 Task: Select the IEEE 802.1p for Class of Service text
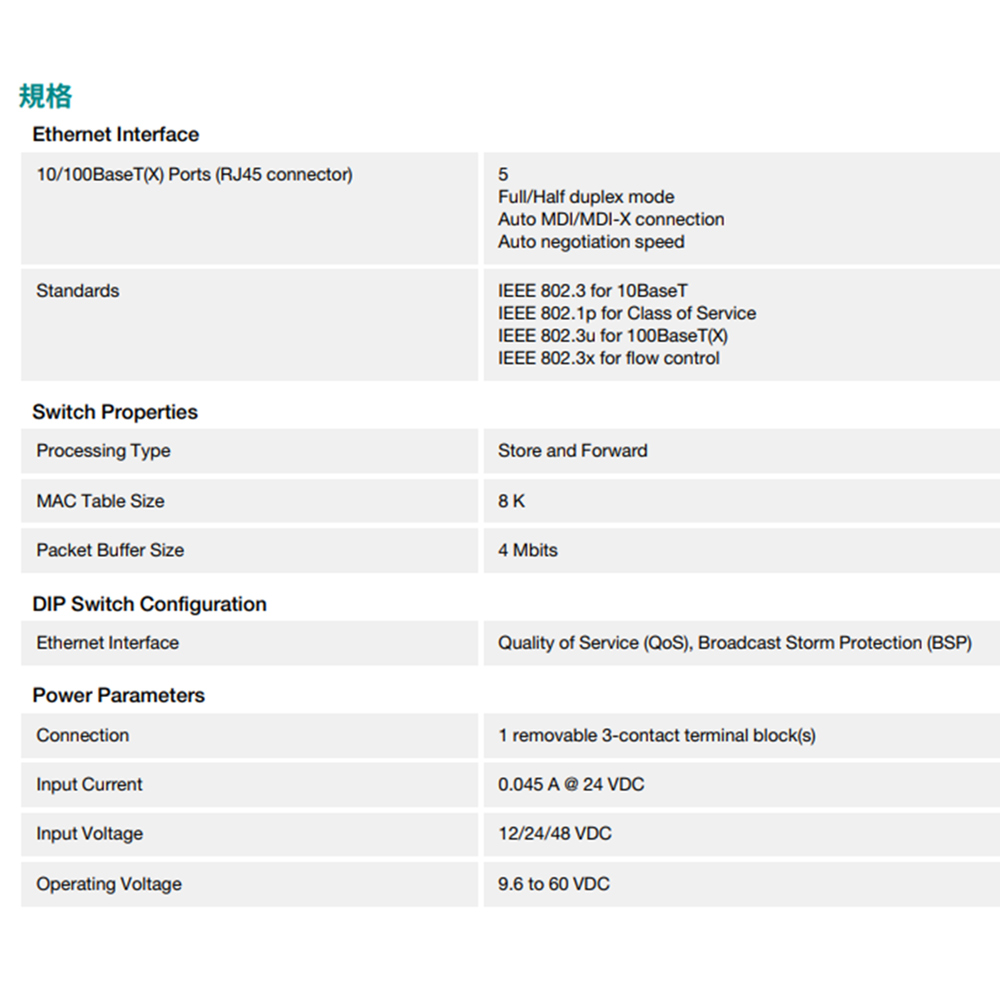(627, 313)
